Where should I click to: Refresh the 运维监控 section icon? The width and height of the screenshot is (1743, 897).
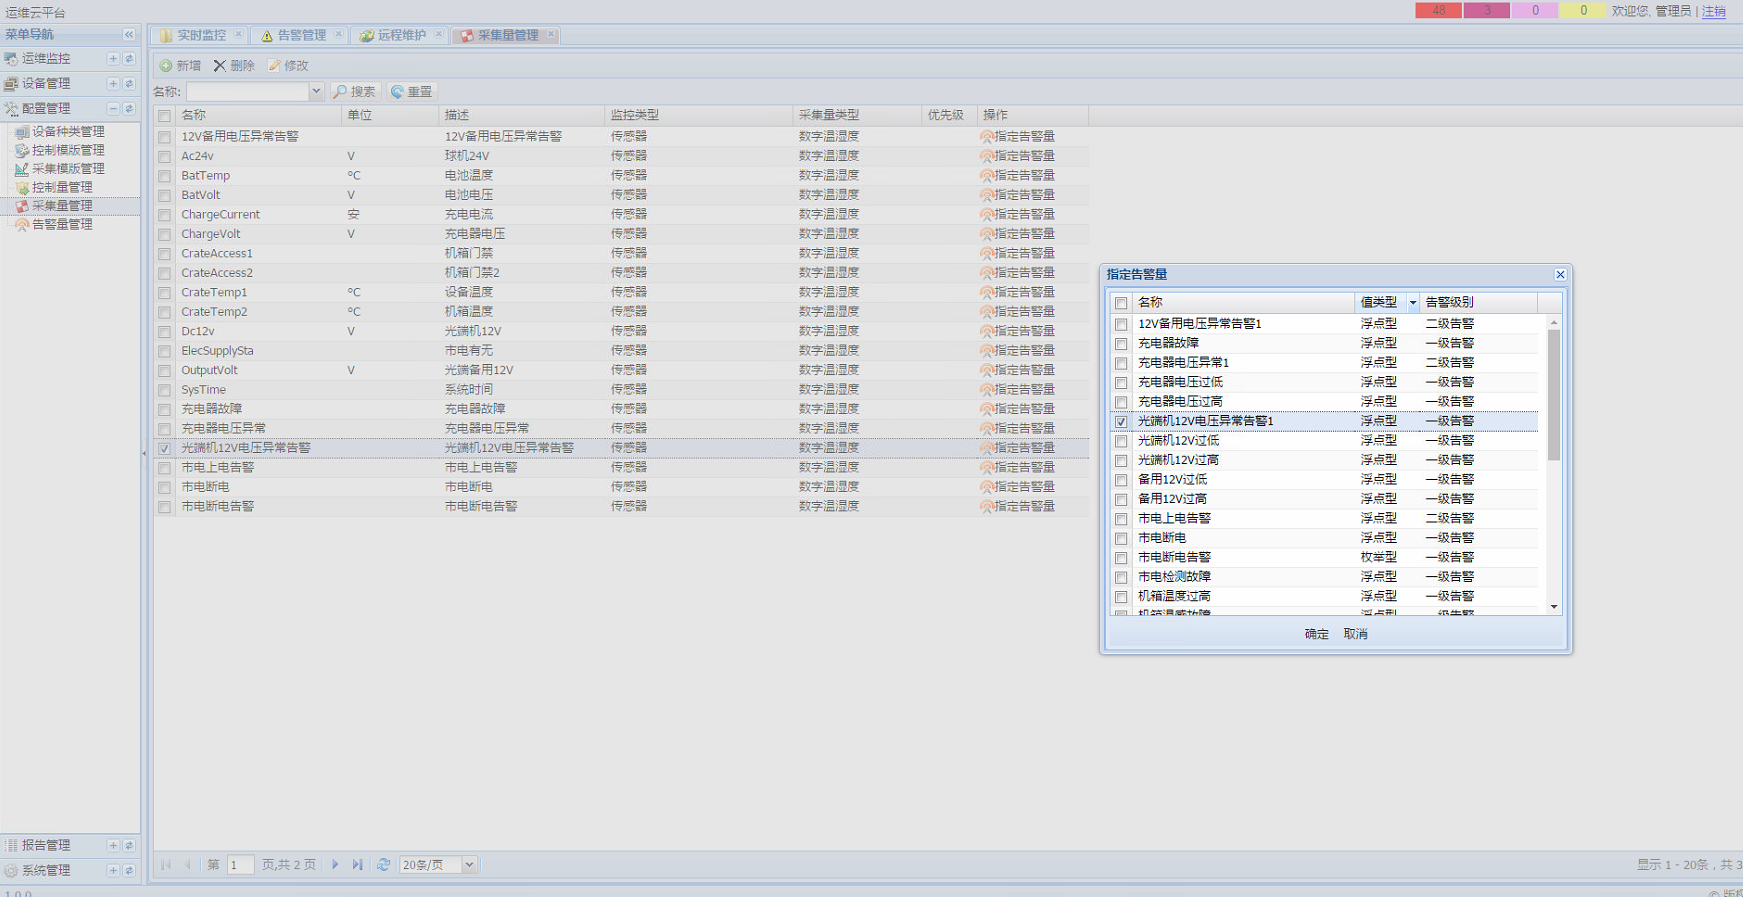click(129, 59)
